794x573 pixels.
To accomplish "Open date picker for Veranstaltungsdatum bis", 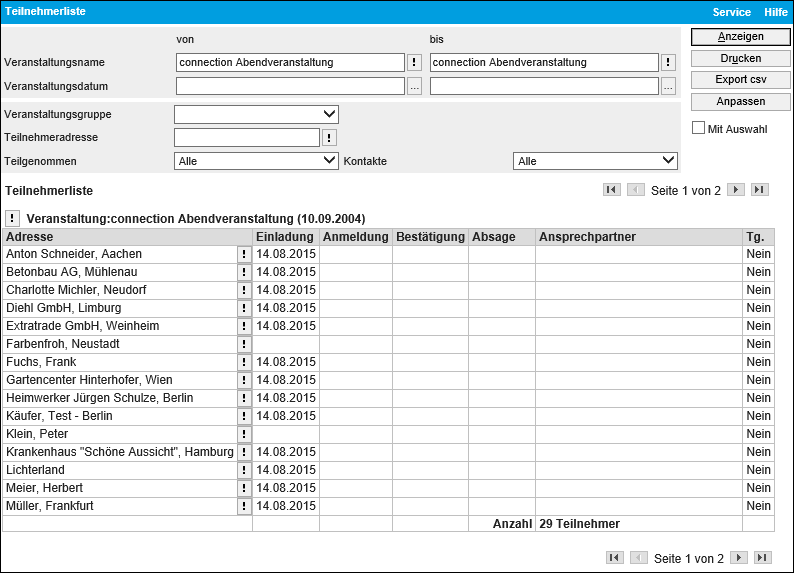I will [x=668, y=86].
